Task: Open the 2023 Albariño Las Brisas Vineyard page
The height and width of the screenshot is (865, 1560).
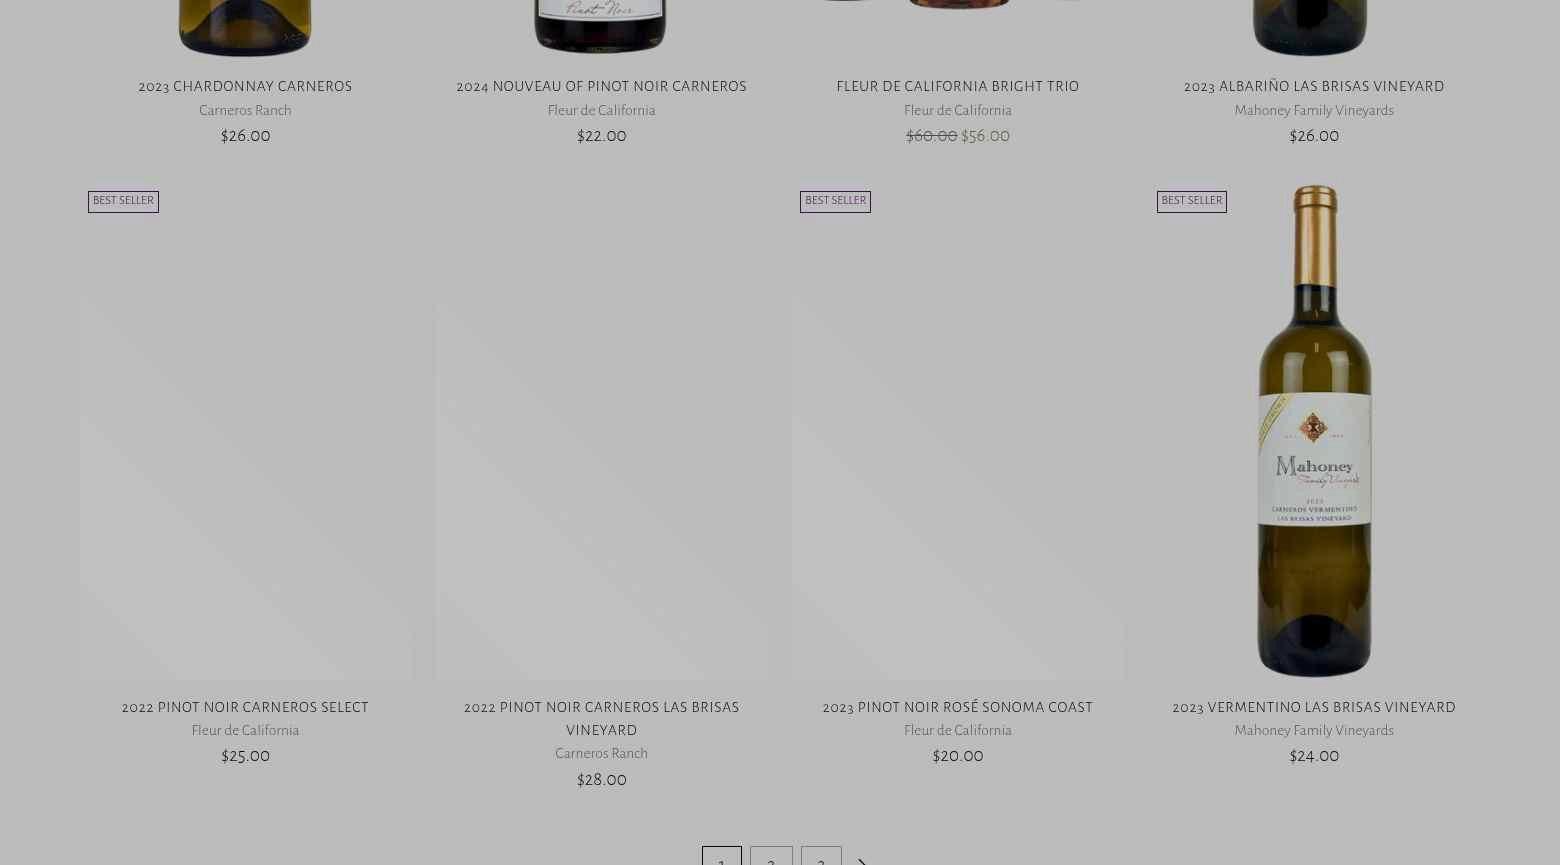Action: pos(1314,87)
